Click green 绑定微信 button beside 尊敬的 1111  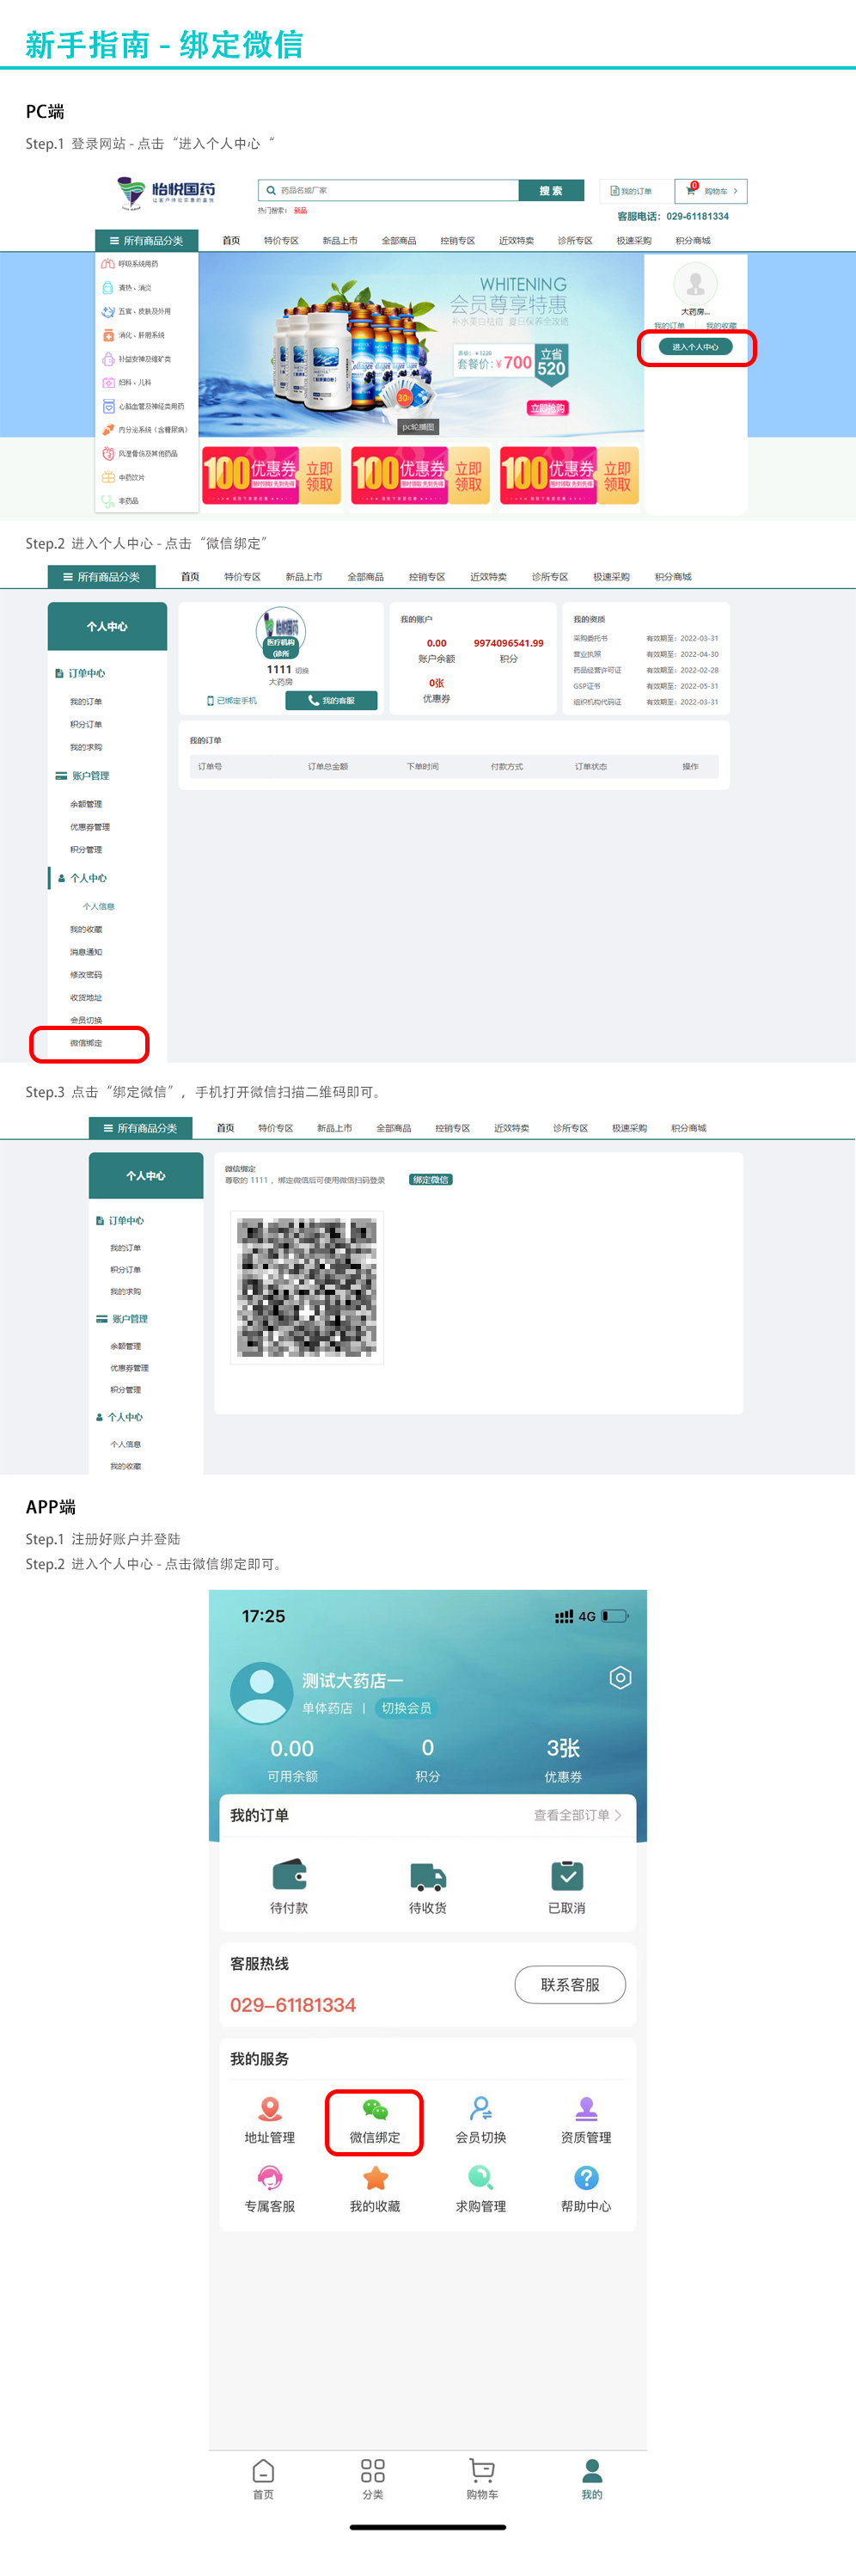pos(431,1180)
